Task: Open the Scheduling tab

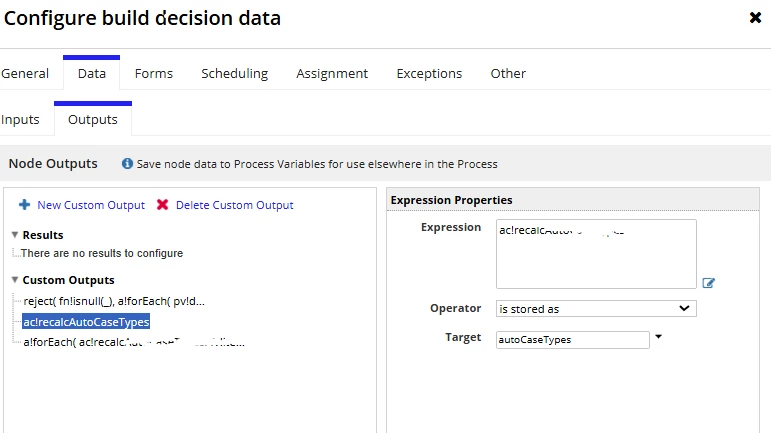Action: 235,73
